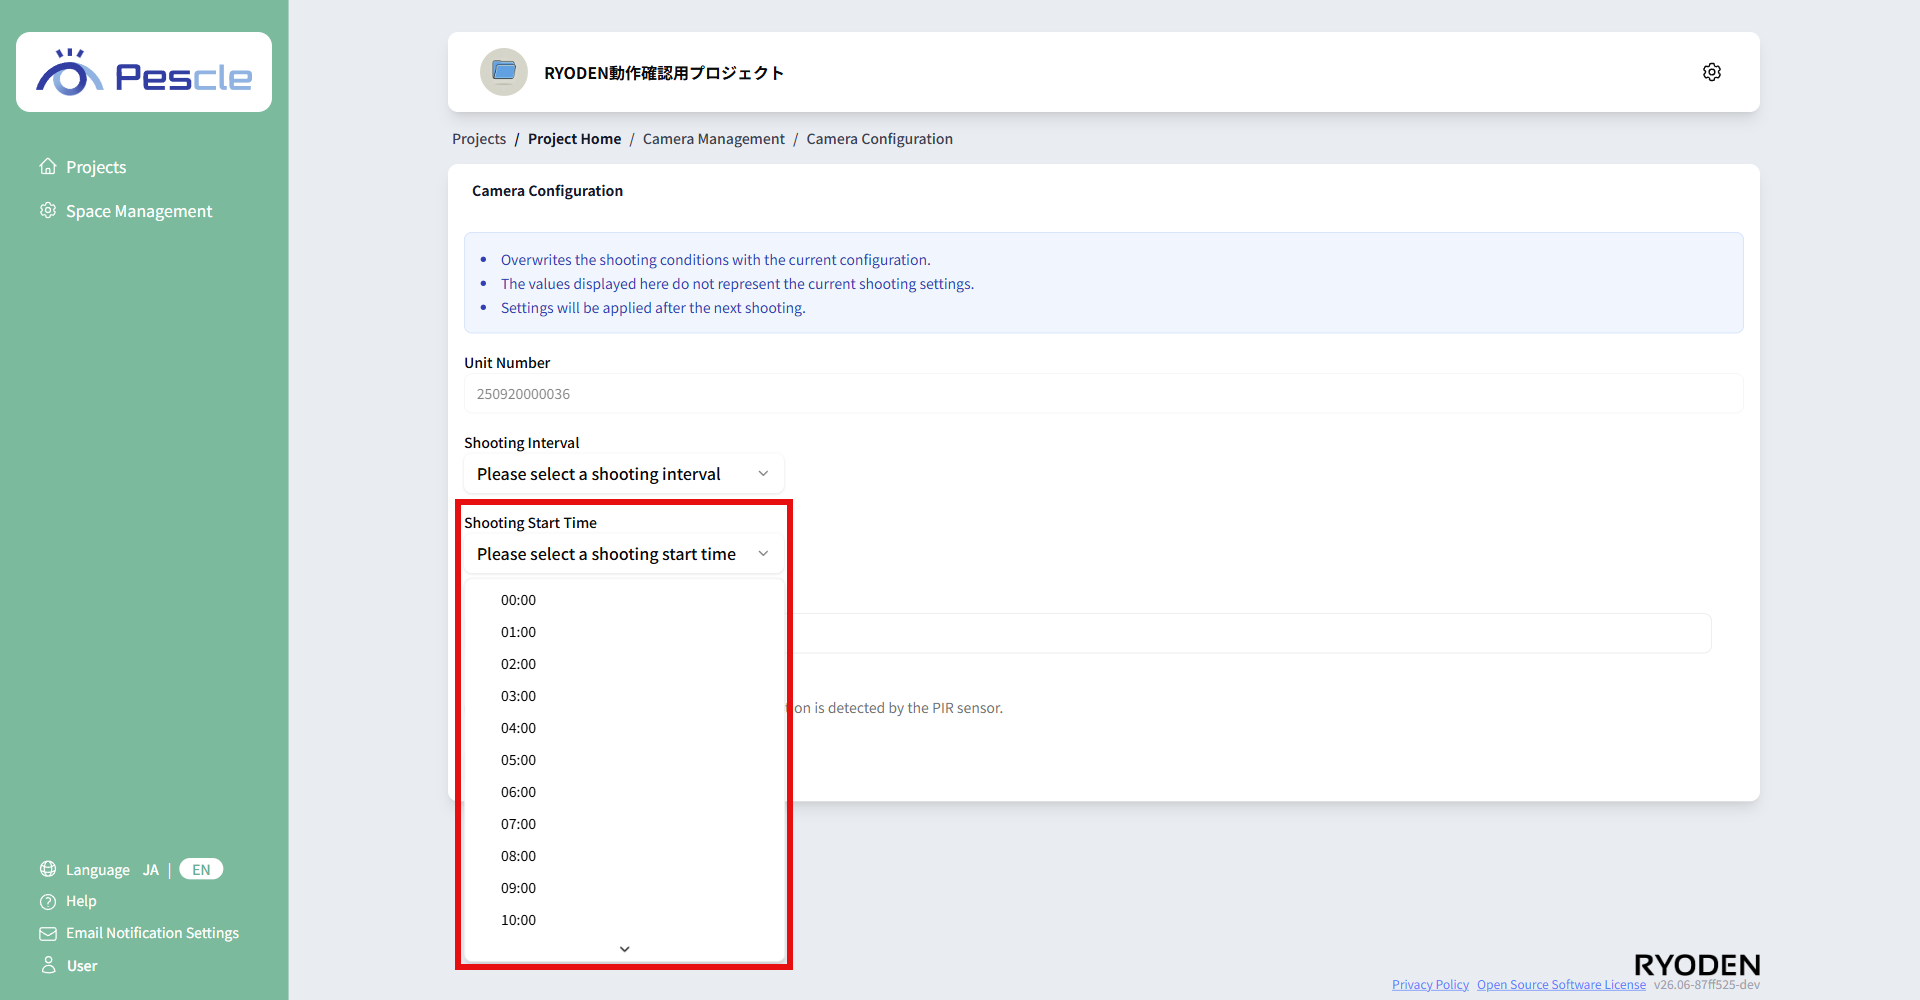Viewport: 1920px width, 1000px height.
Task: Open Camera Management breadcrumb link
Action: coord(713,139)
